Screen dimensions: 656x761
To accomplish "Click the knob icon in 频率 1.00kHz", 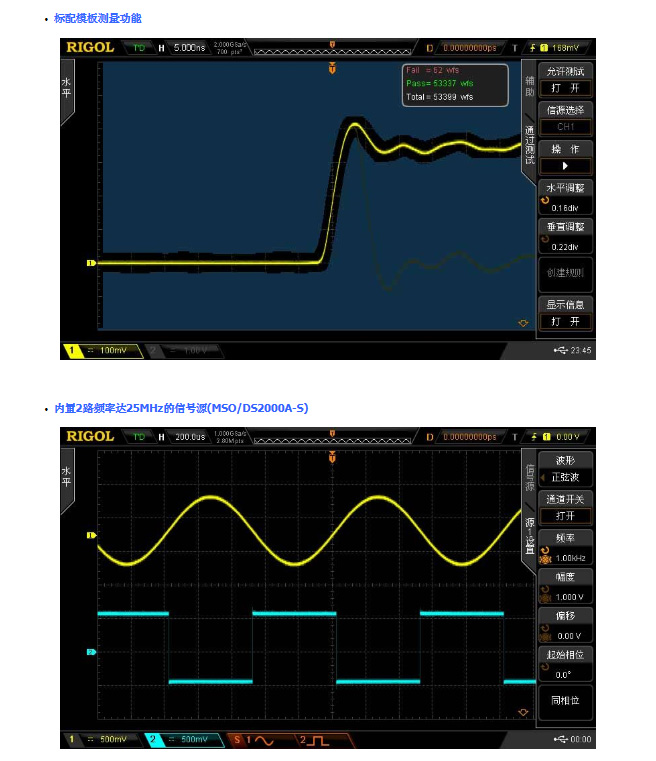I will coord(546,556).
